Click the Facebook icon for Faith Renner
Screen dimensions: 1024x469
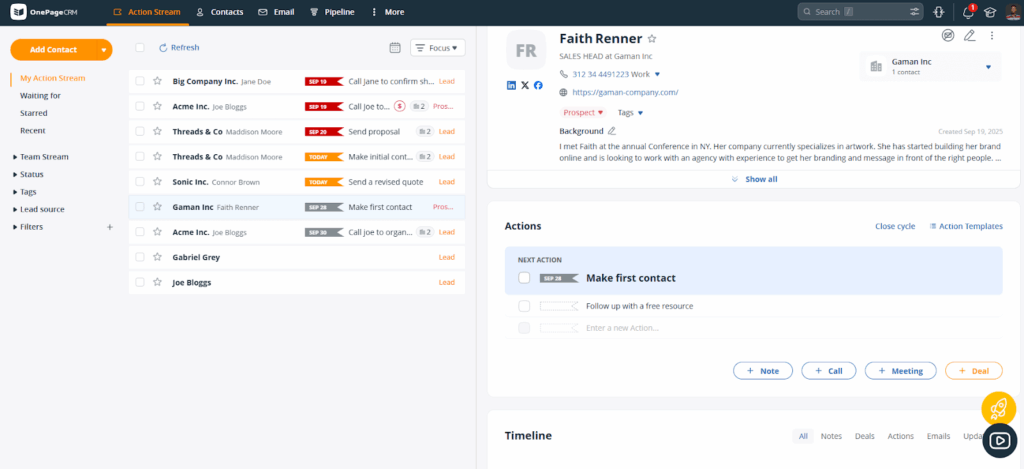click(x=538, y=85)
